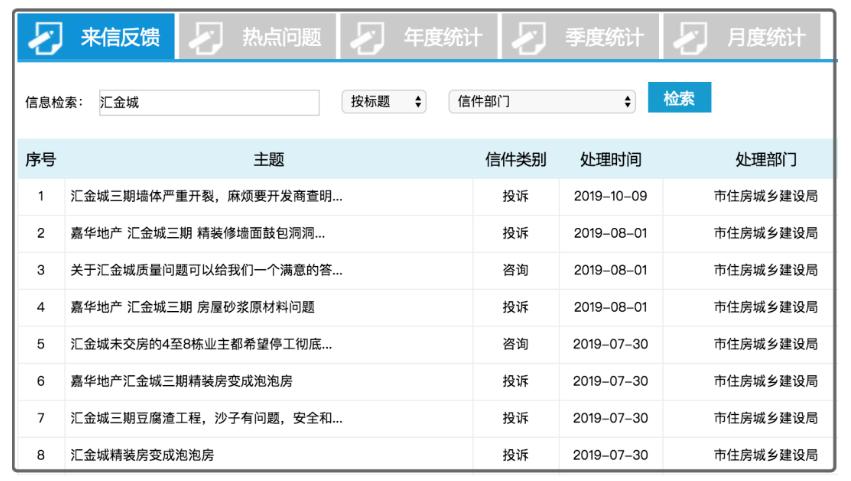This screenshot has width=851, height=481.
Task: Open the 信件部门 department dropdown
Action: tap(542, 102)
